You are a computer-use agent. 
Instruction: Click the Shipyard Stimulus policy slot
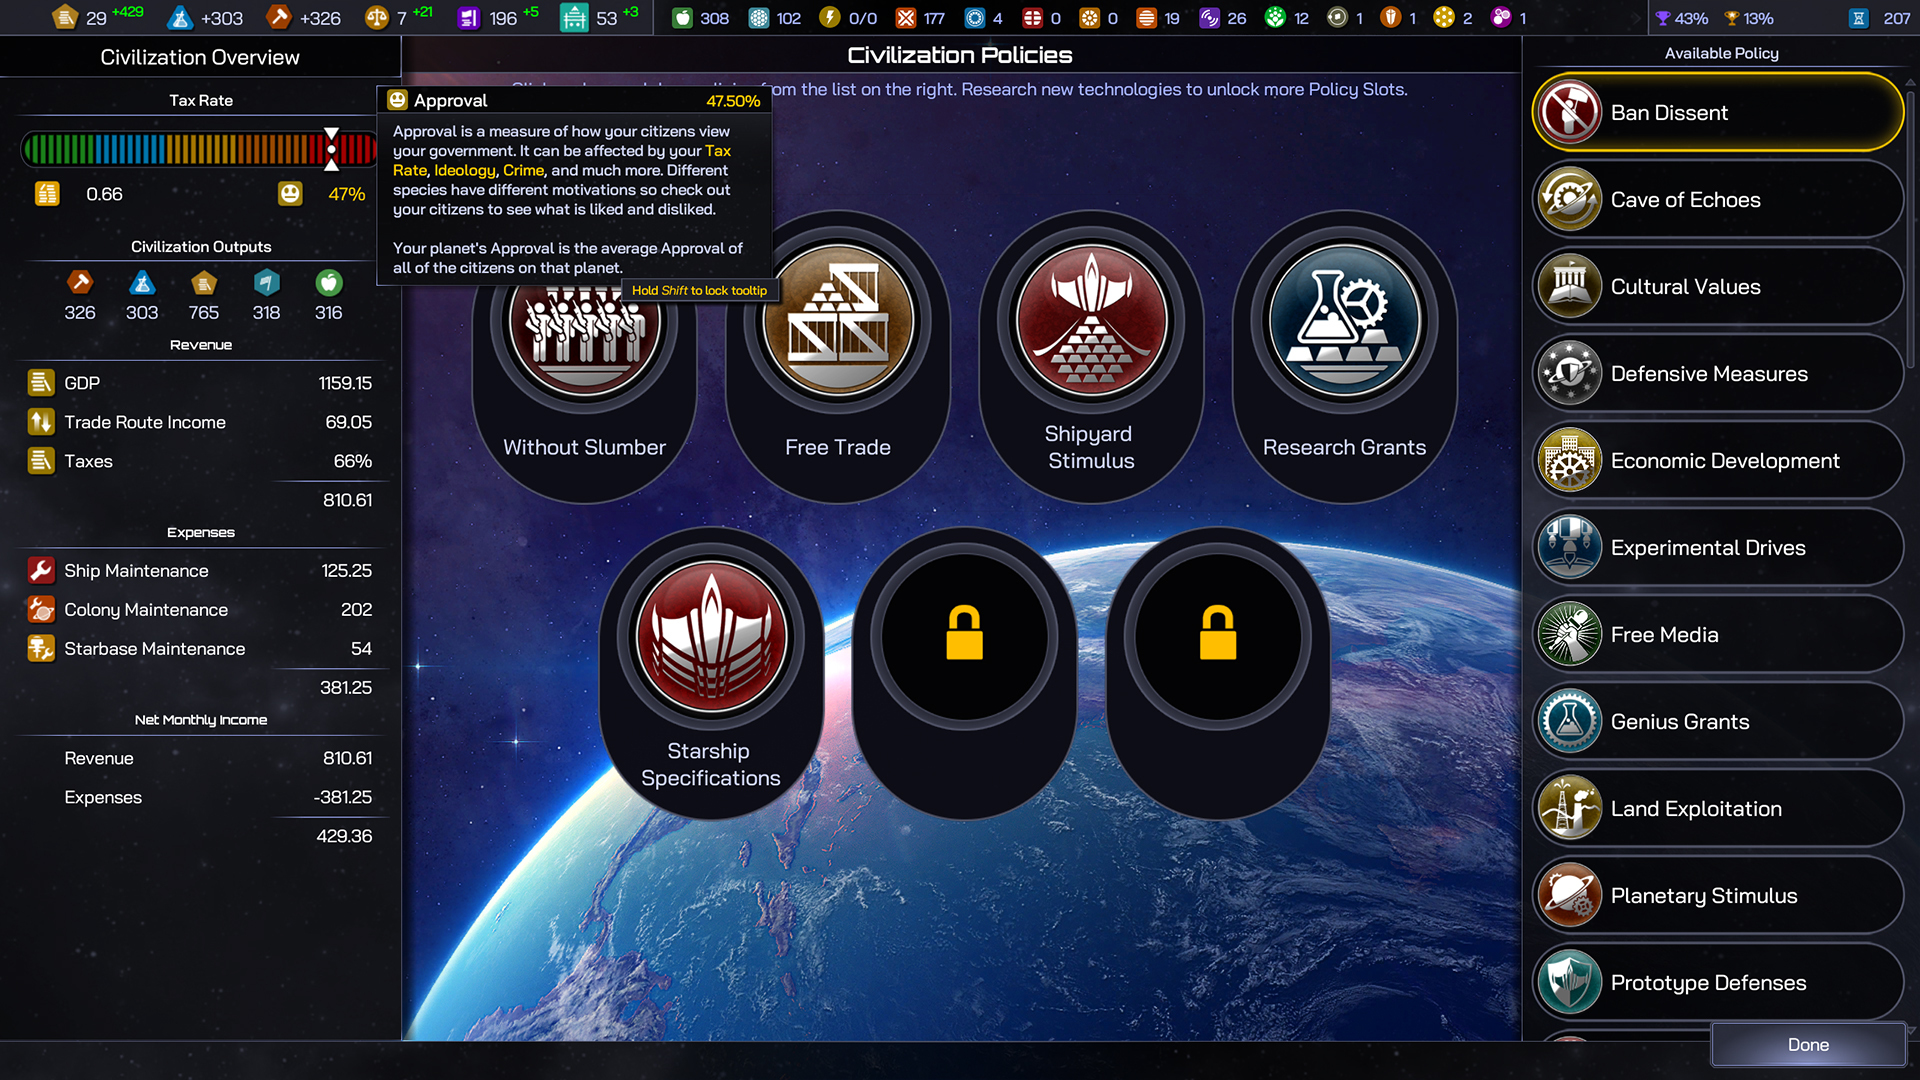tap(1091, 322)
